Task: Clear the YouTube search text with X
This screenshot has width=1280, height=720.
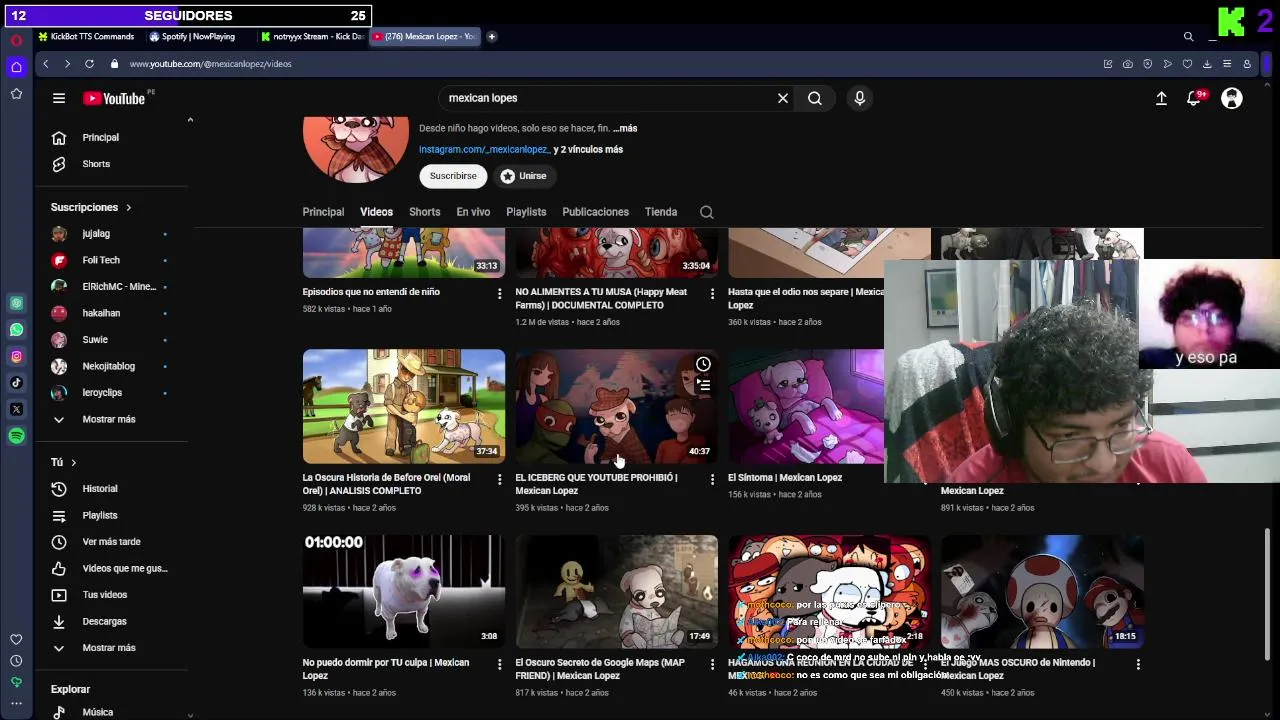Action: [783, 98]
